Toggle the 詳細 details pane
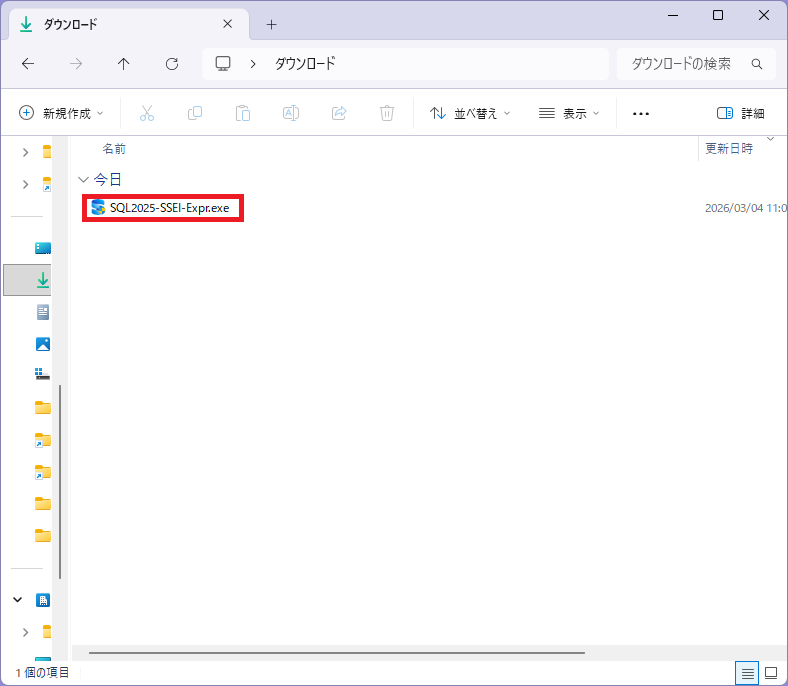This screenshot has width=788, height=686. [740, 113]
